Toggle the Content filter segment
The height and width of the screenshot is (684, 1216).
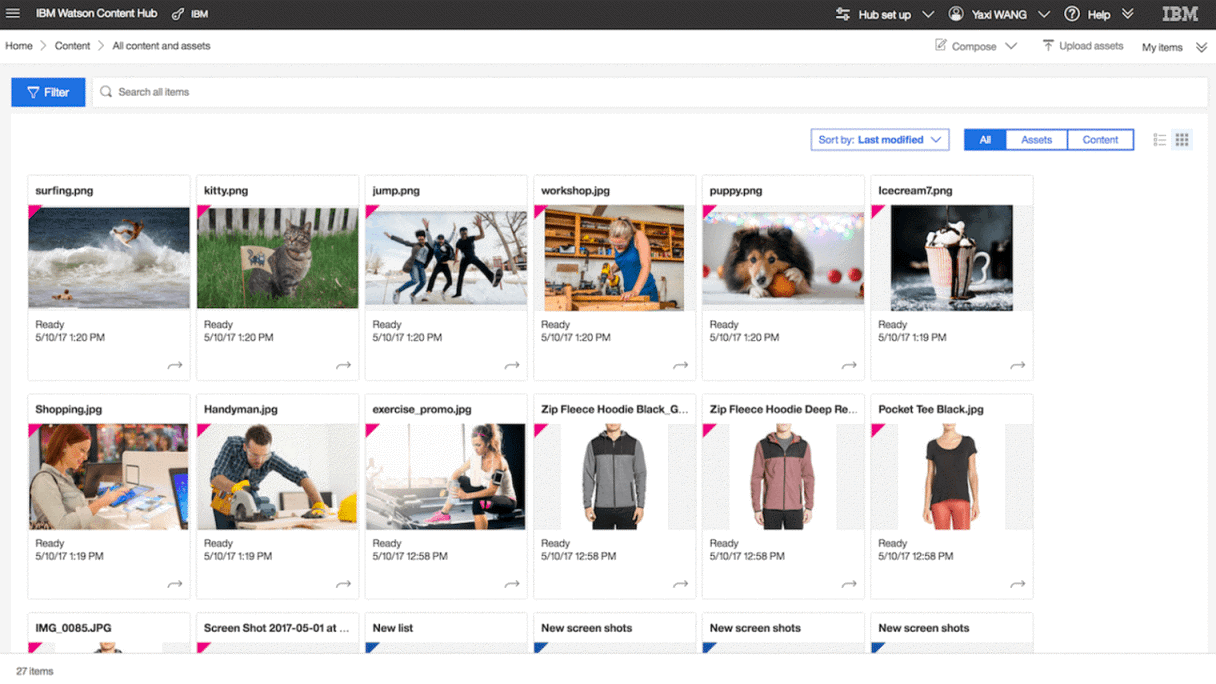[x=1100, y=139]
